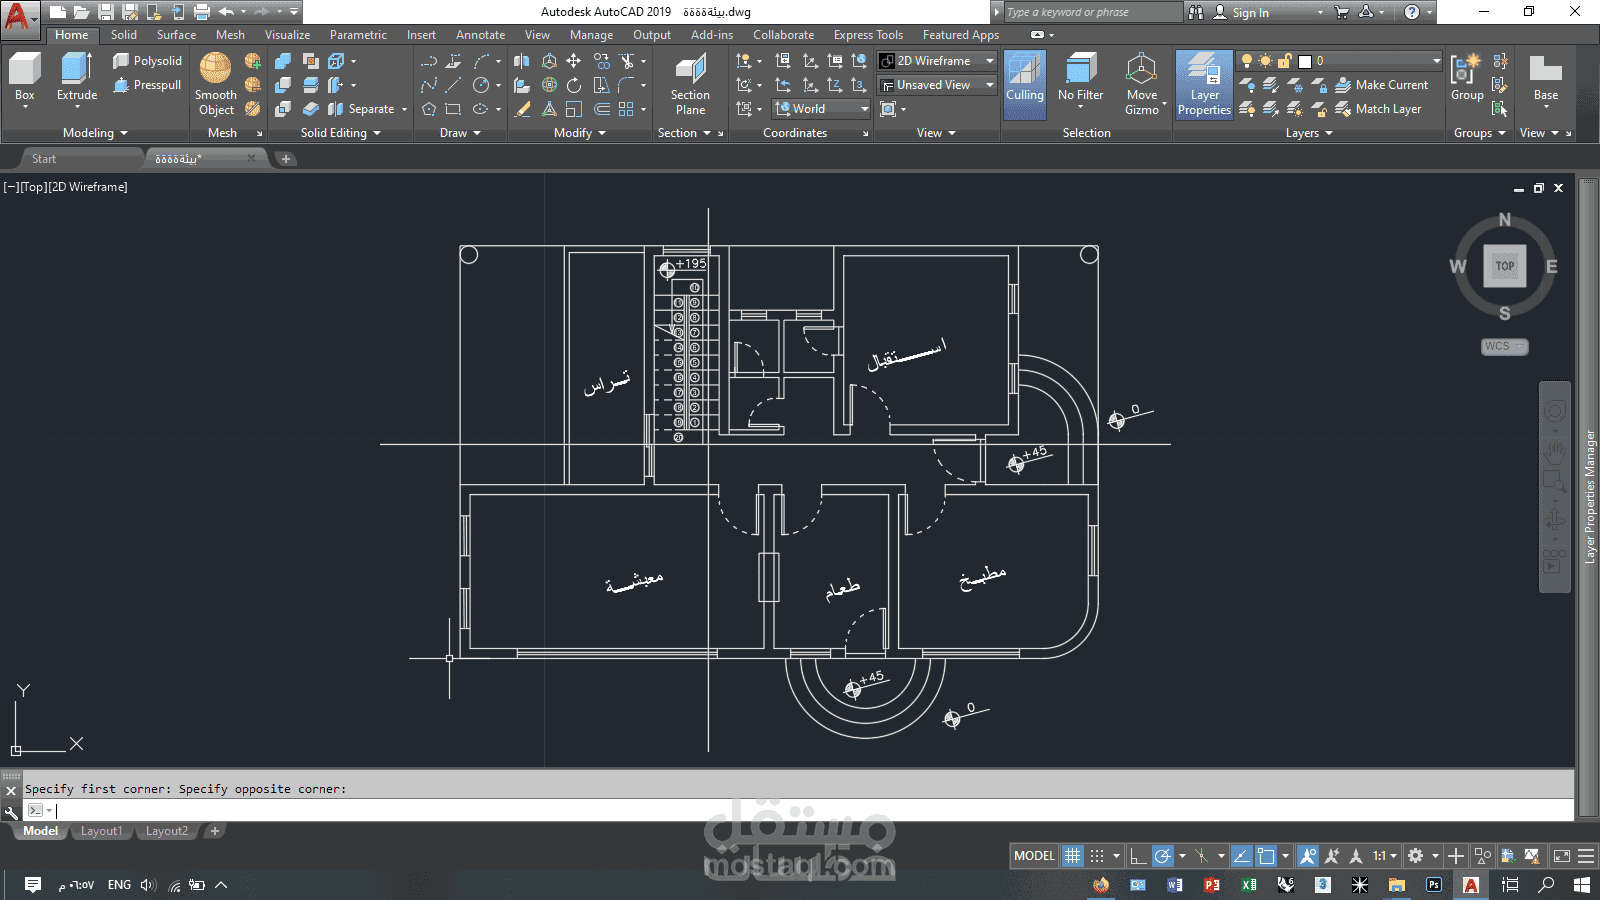
Task: Click the Match Layer button
Action: pyautogui.click(x=1378, y=109)
